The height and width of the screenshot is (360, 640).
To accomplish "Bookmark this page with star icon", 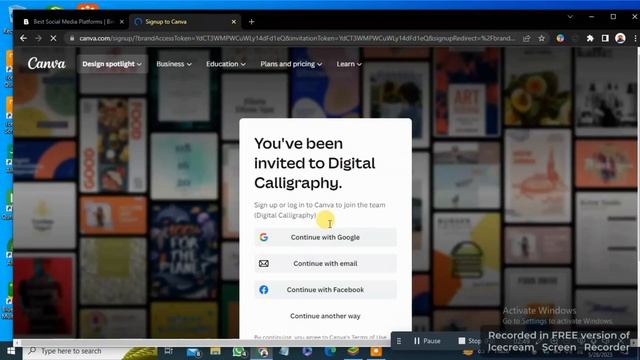I will coord(541,38).
